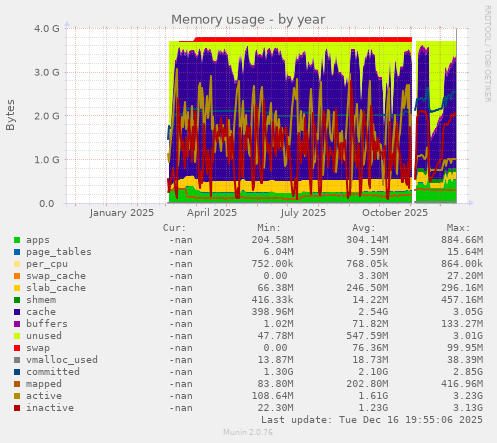
Task: Click the slab_cache yellow legend swatch
Action: [x=17, y=288]
